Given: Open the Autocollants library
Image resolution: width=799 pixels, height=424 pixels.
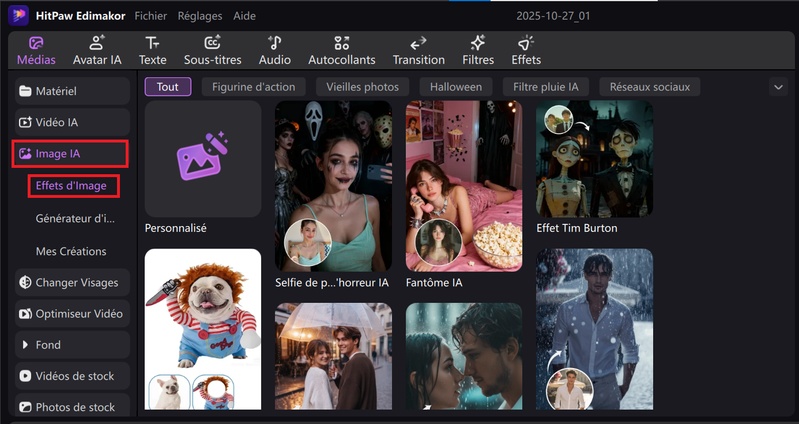Looking at the screenshot, I should point(341,51).
